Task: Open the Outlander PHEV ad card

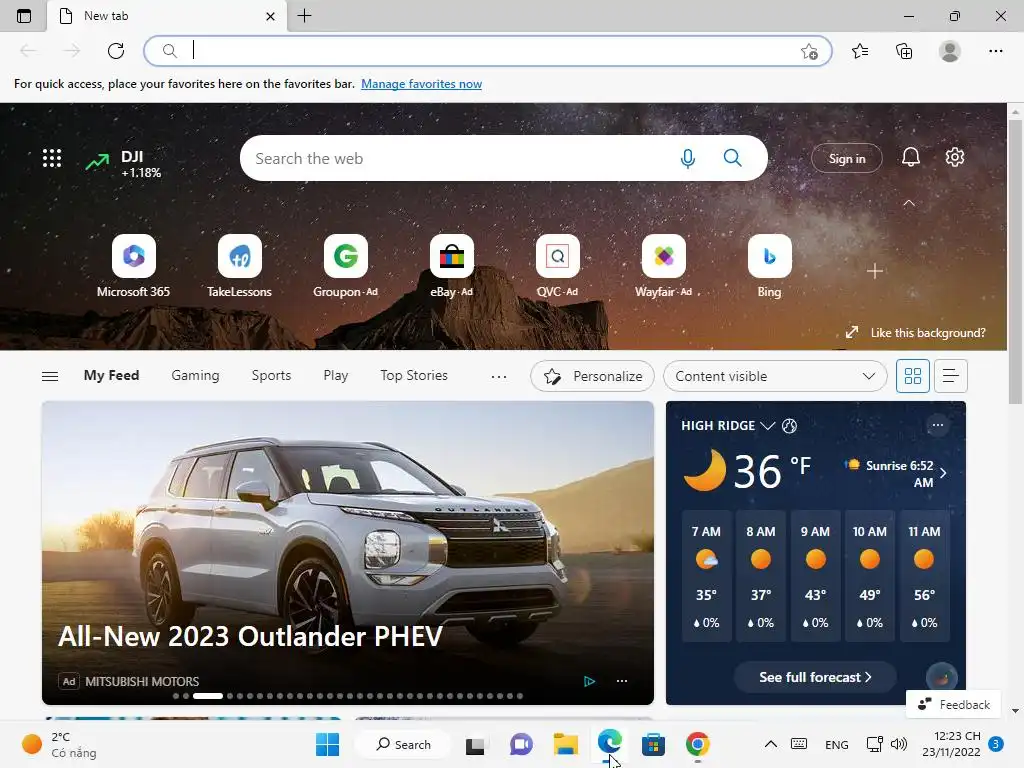Action: coord(347,552)
